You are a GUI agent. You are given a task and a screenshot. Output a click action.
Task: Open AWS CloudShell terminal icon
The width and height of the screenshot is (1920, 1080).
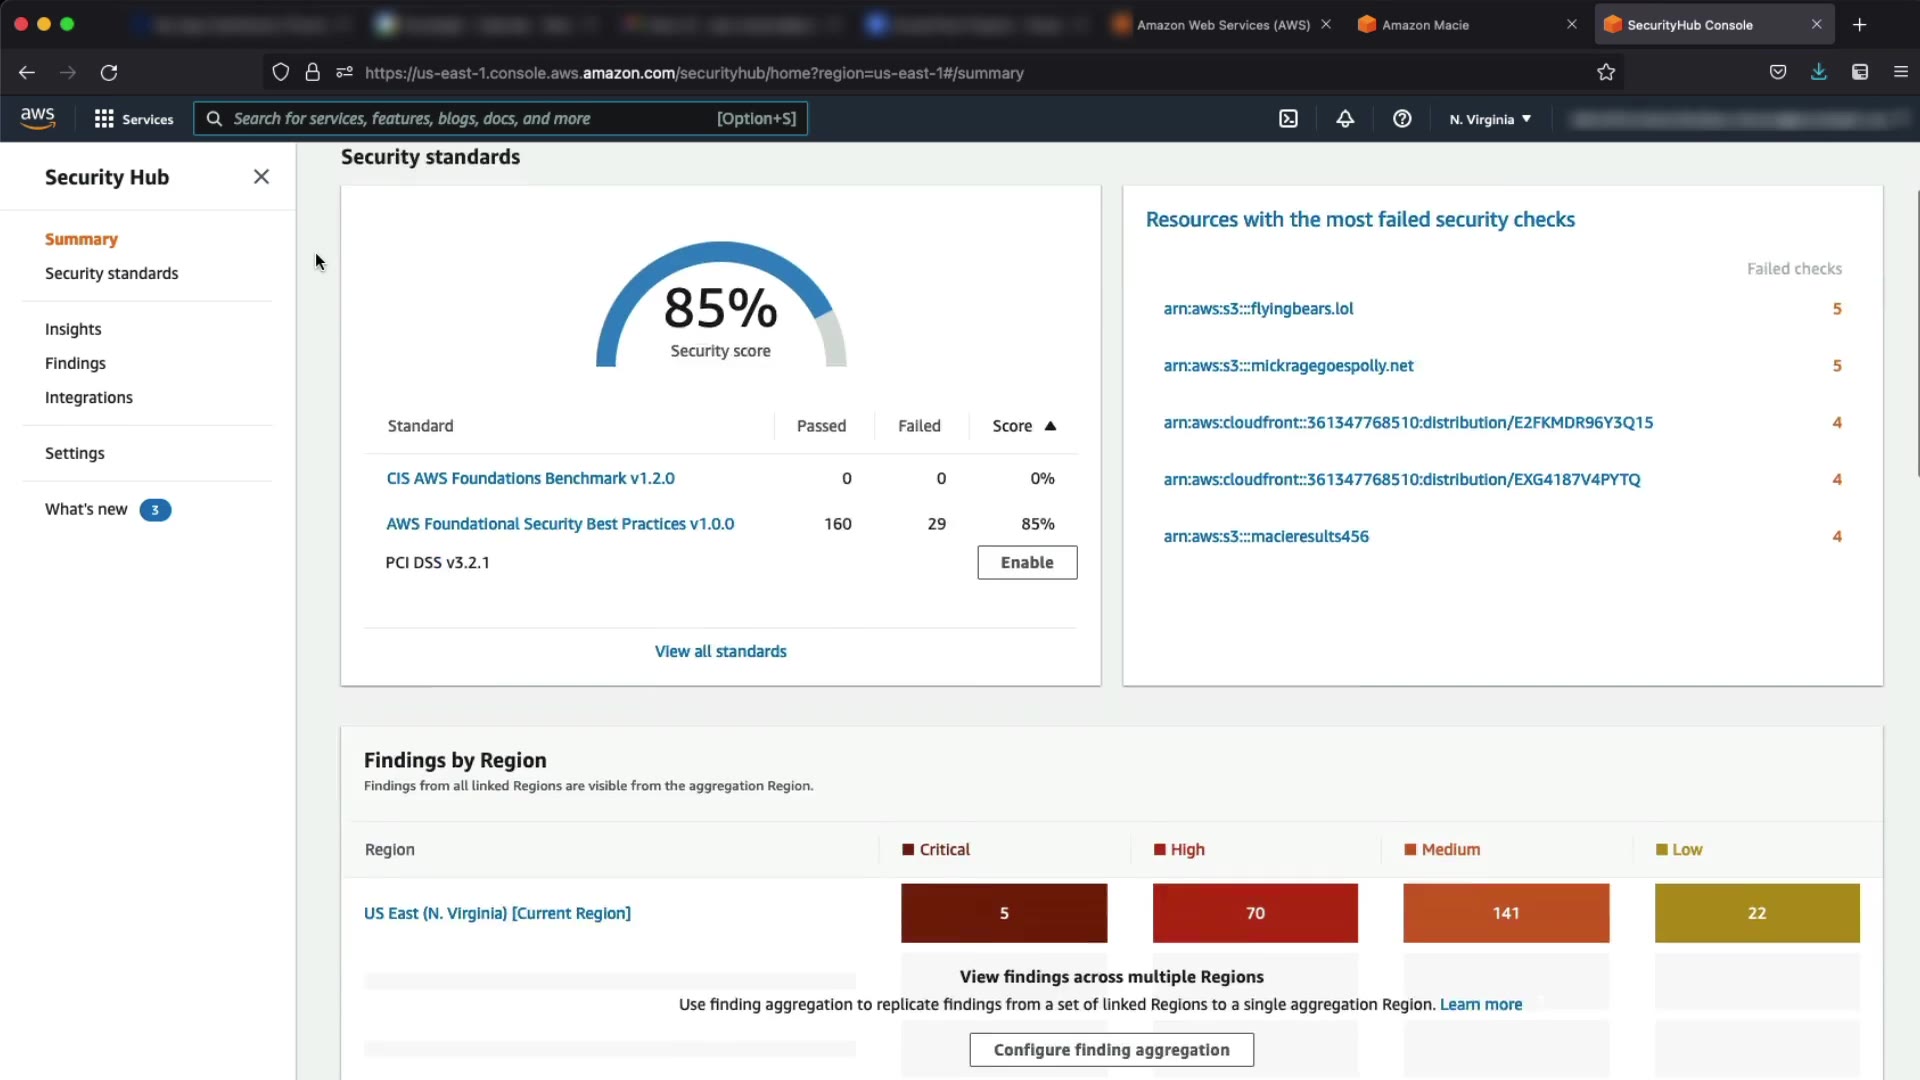(x=1288, y=119)
